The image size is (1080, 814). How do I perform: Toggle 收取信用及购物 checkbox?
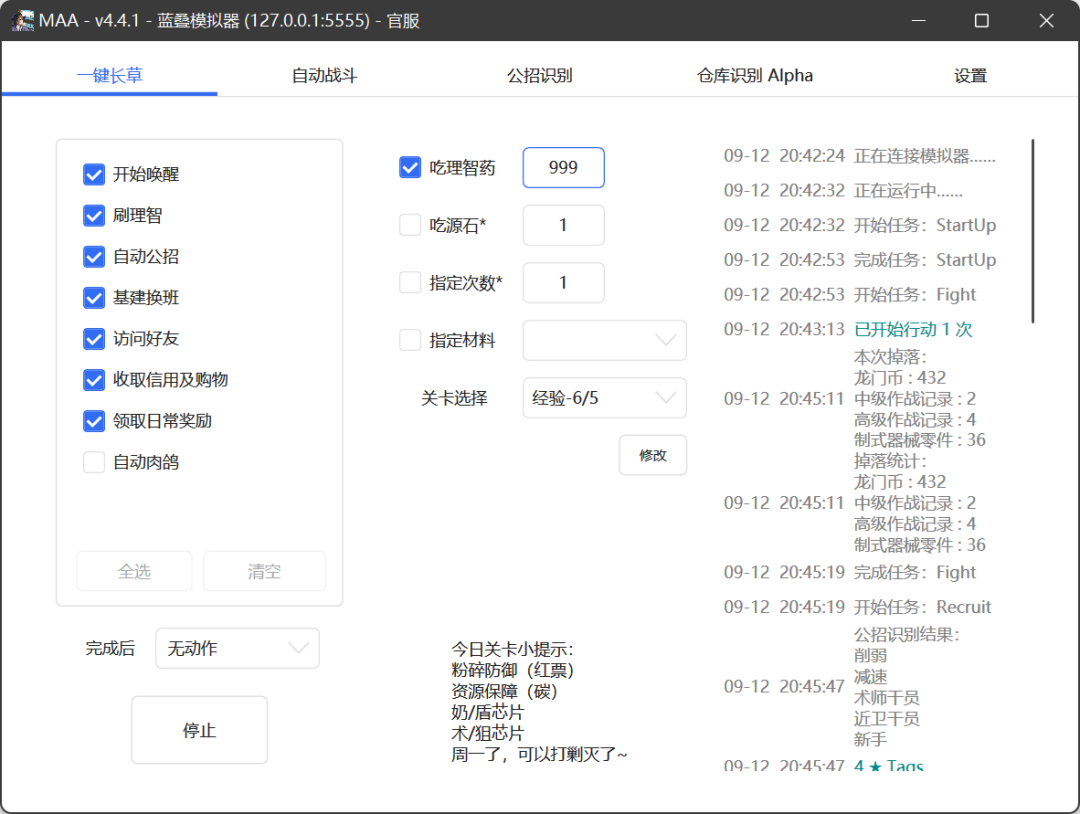point(94,380)
